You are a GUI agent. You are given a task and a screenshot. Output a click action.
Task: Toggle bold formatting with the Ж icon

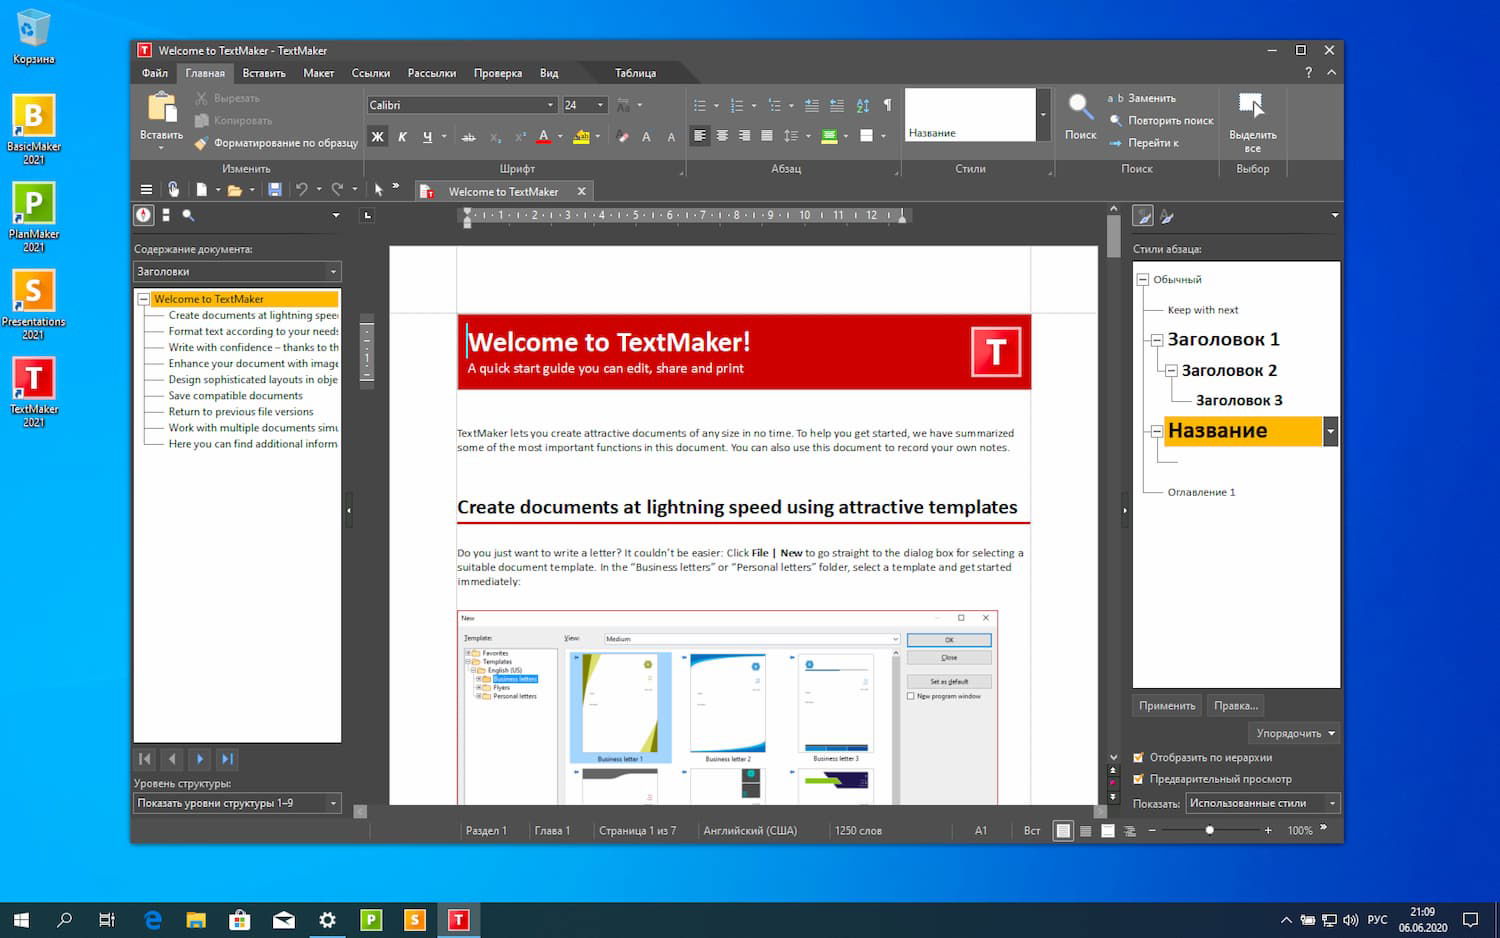(377, 137)
